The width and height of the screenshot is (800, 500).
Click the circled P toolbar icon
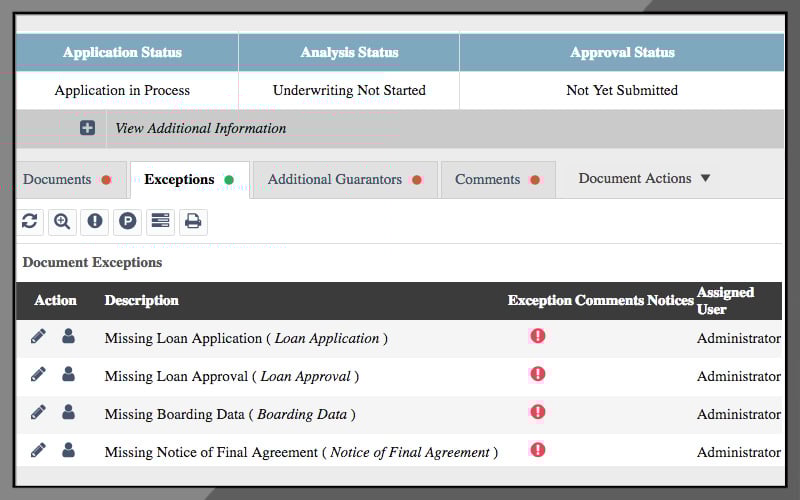[x=127, y=221]
